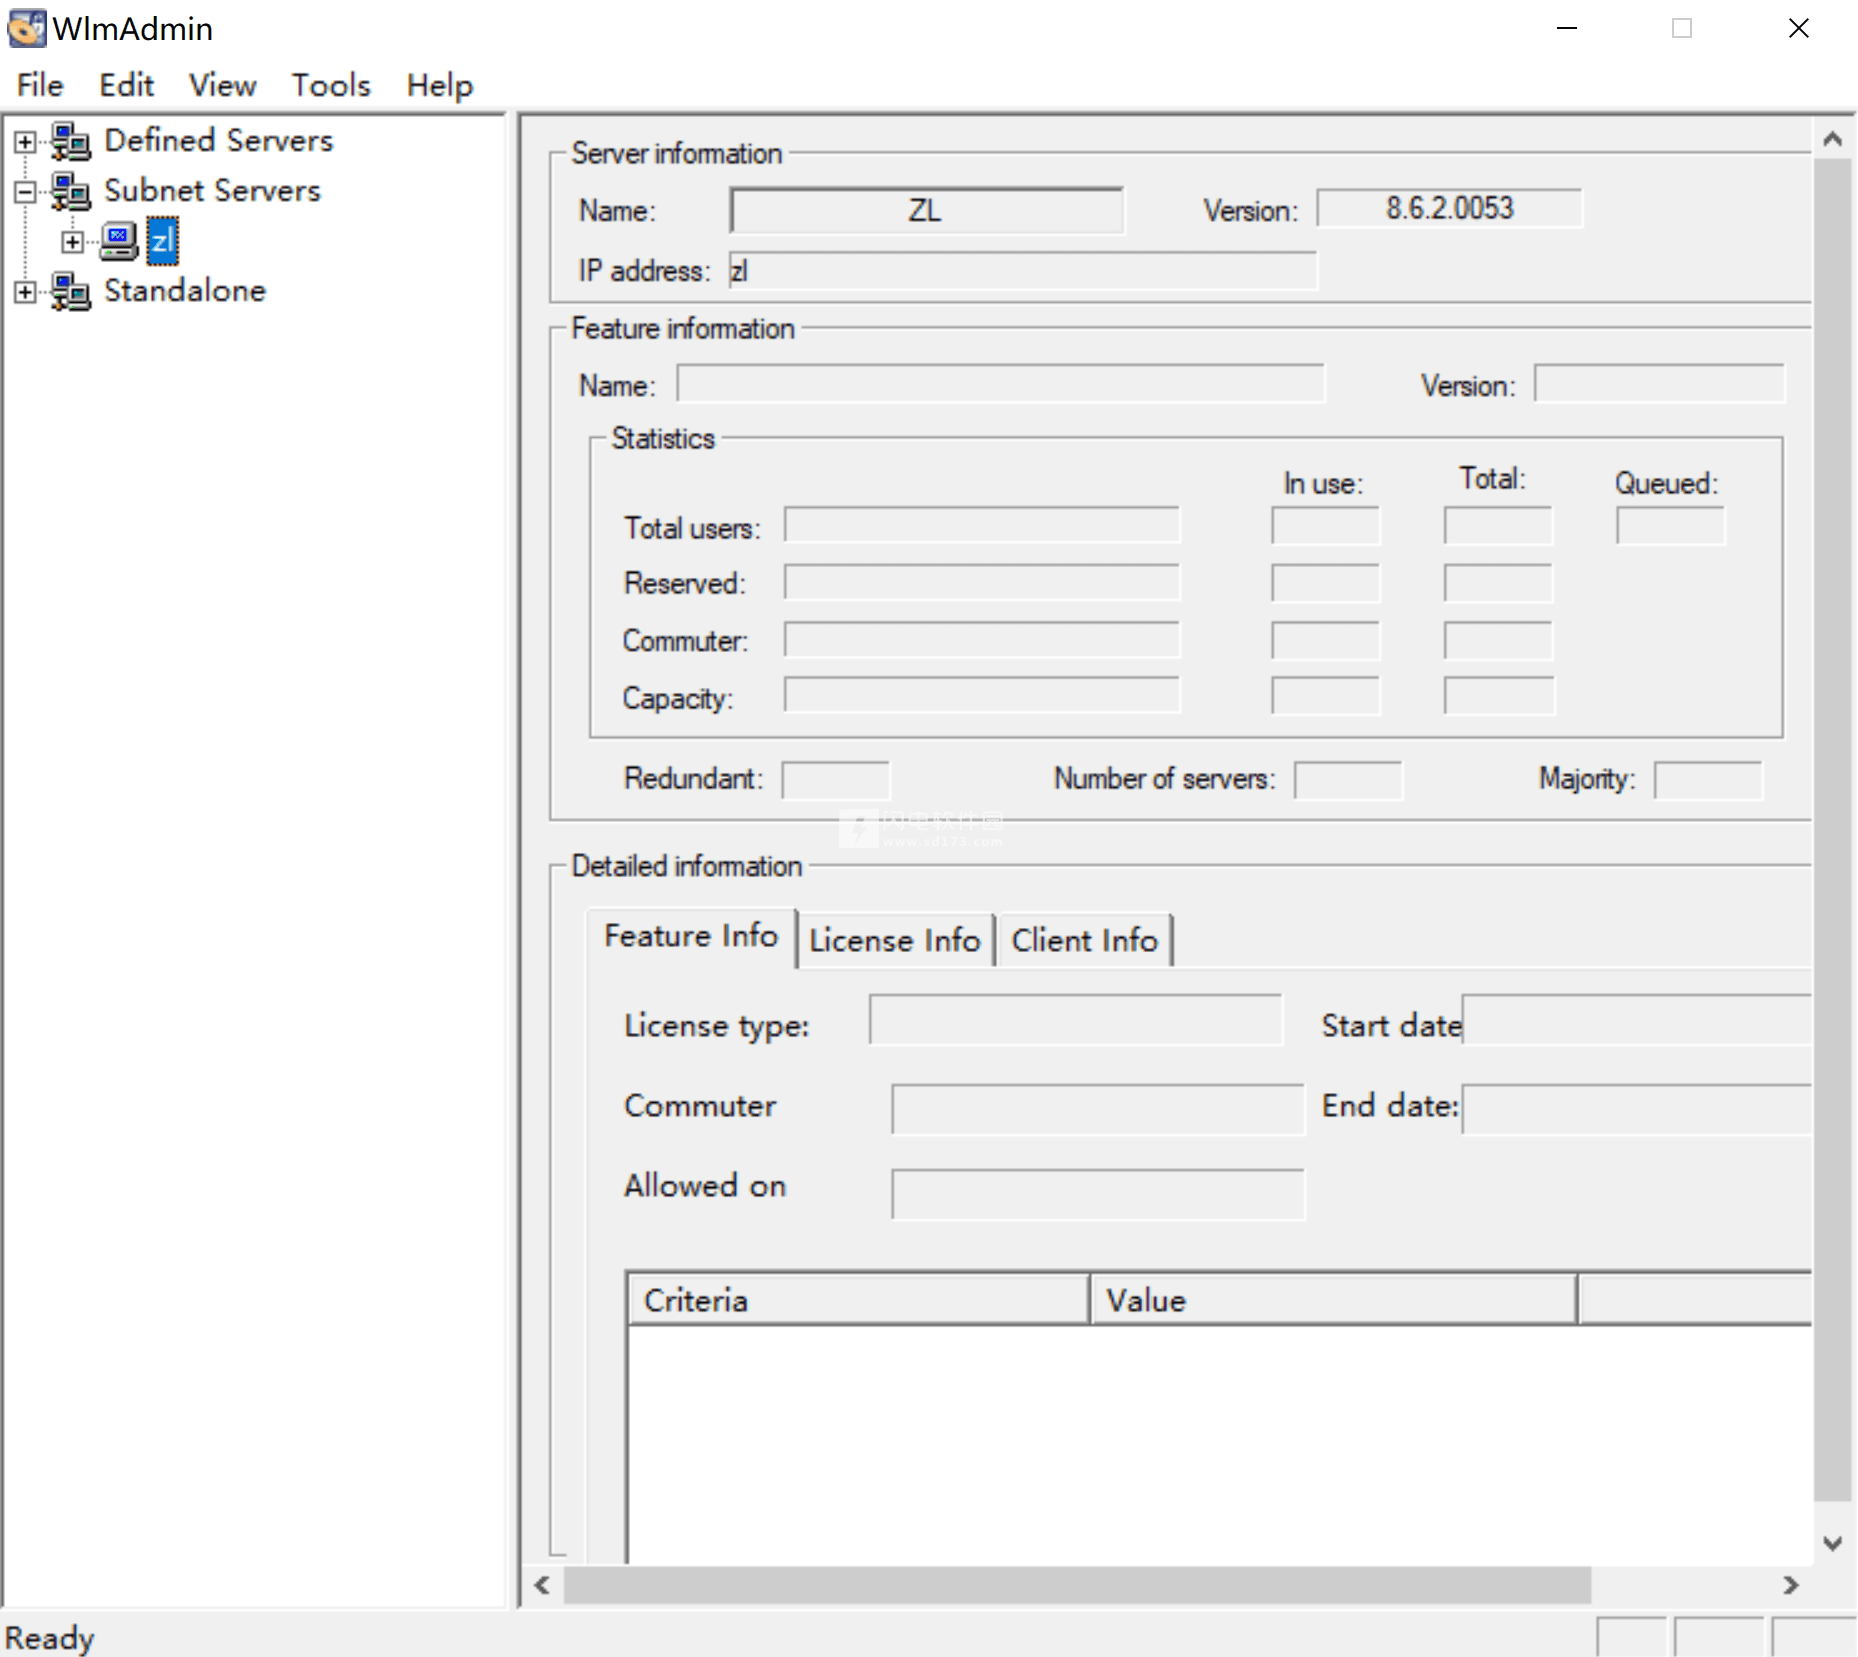Screen dimensions: 1858x1657
Task: Click the Reserved text field
Action: (x=982, y=582)
